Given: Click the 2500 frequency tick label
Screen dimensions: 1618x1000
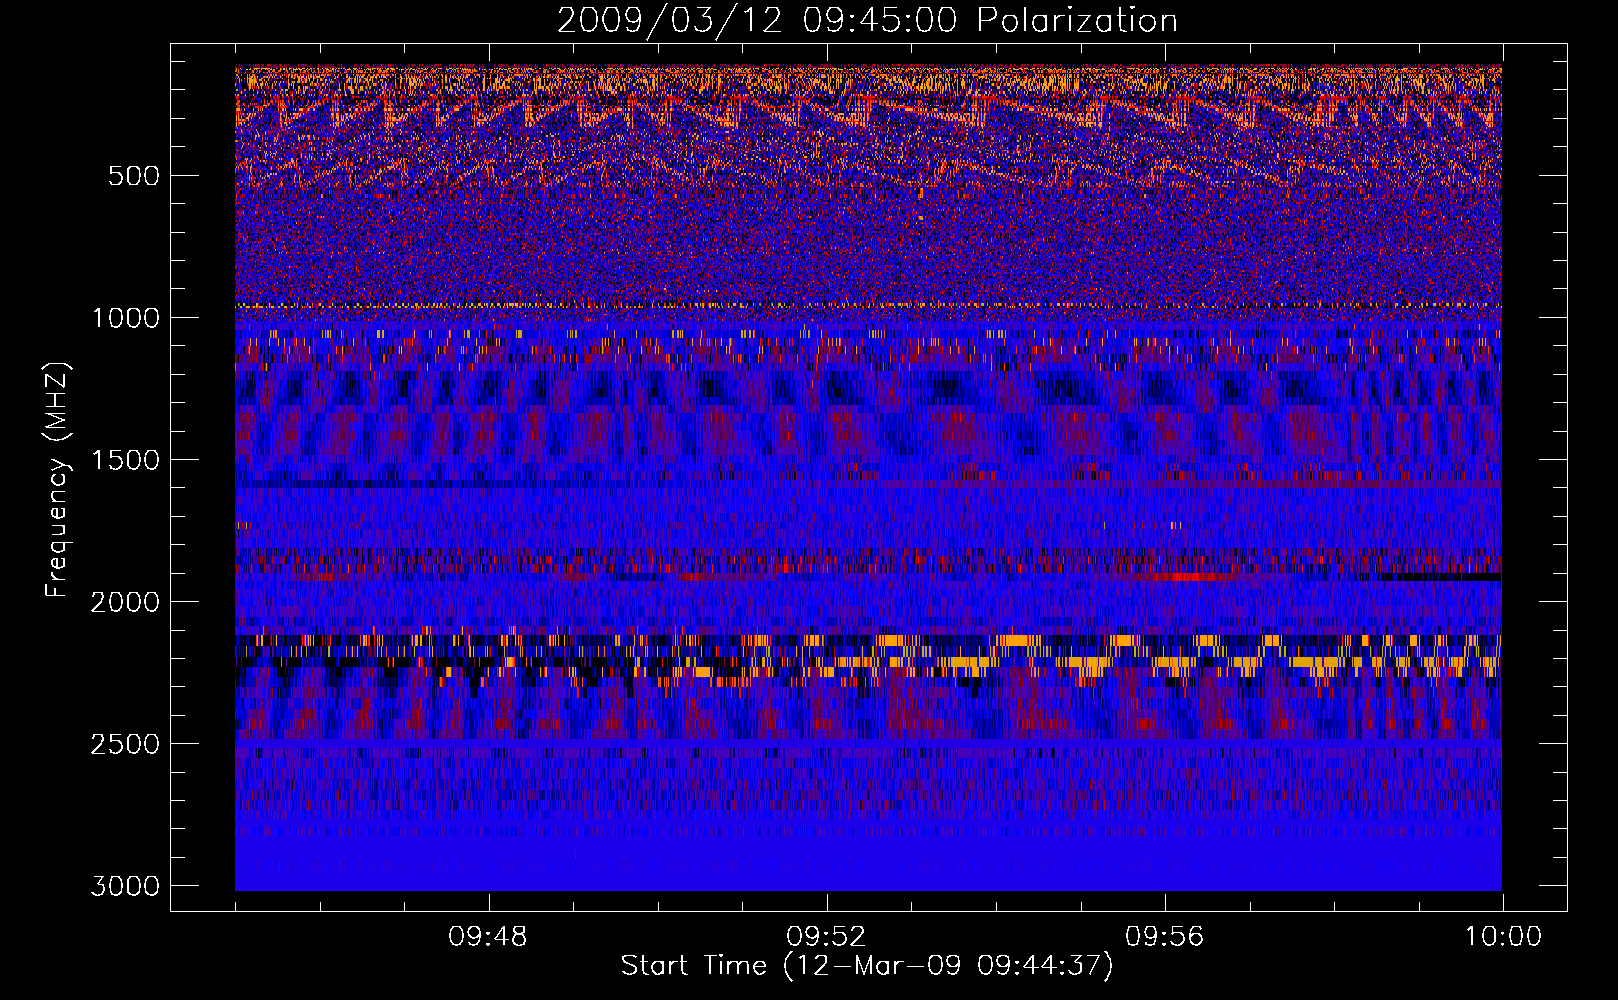Looking at the screenshot, I should pos(125,744).
